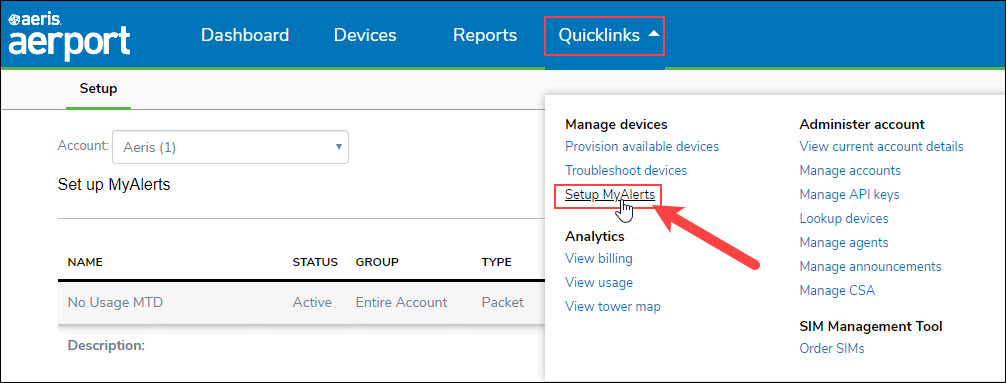Open Manage accounts link
This screenshot has height=383, width=1006.
click(850, 171)
